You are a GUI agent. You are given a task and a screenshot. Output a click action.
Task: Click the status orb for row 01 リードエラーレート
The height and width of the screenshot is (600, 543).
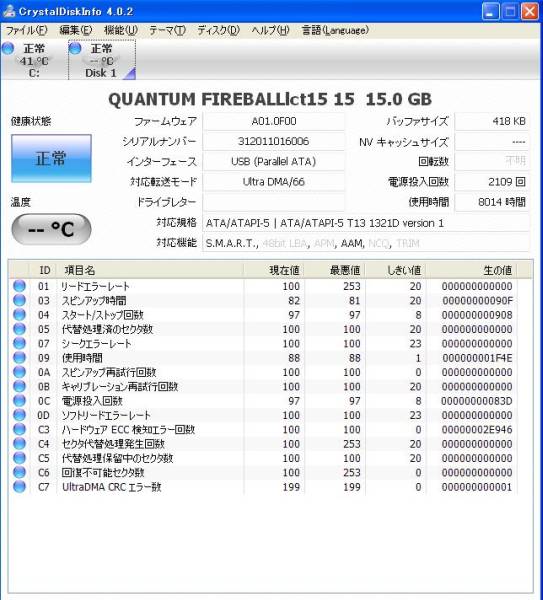pyautogui.click(x=20, y=286)
